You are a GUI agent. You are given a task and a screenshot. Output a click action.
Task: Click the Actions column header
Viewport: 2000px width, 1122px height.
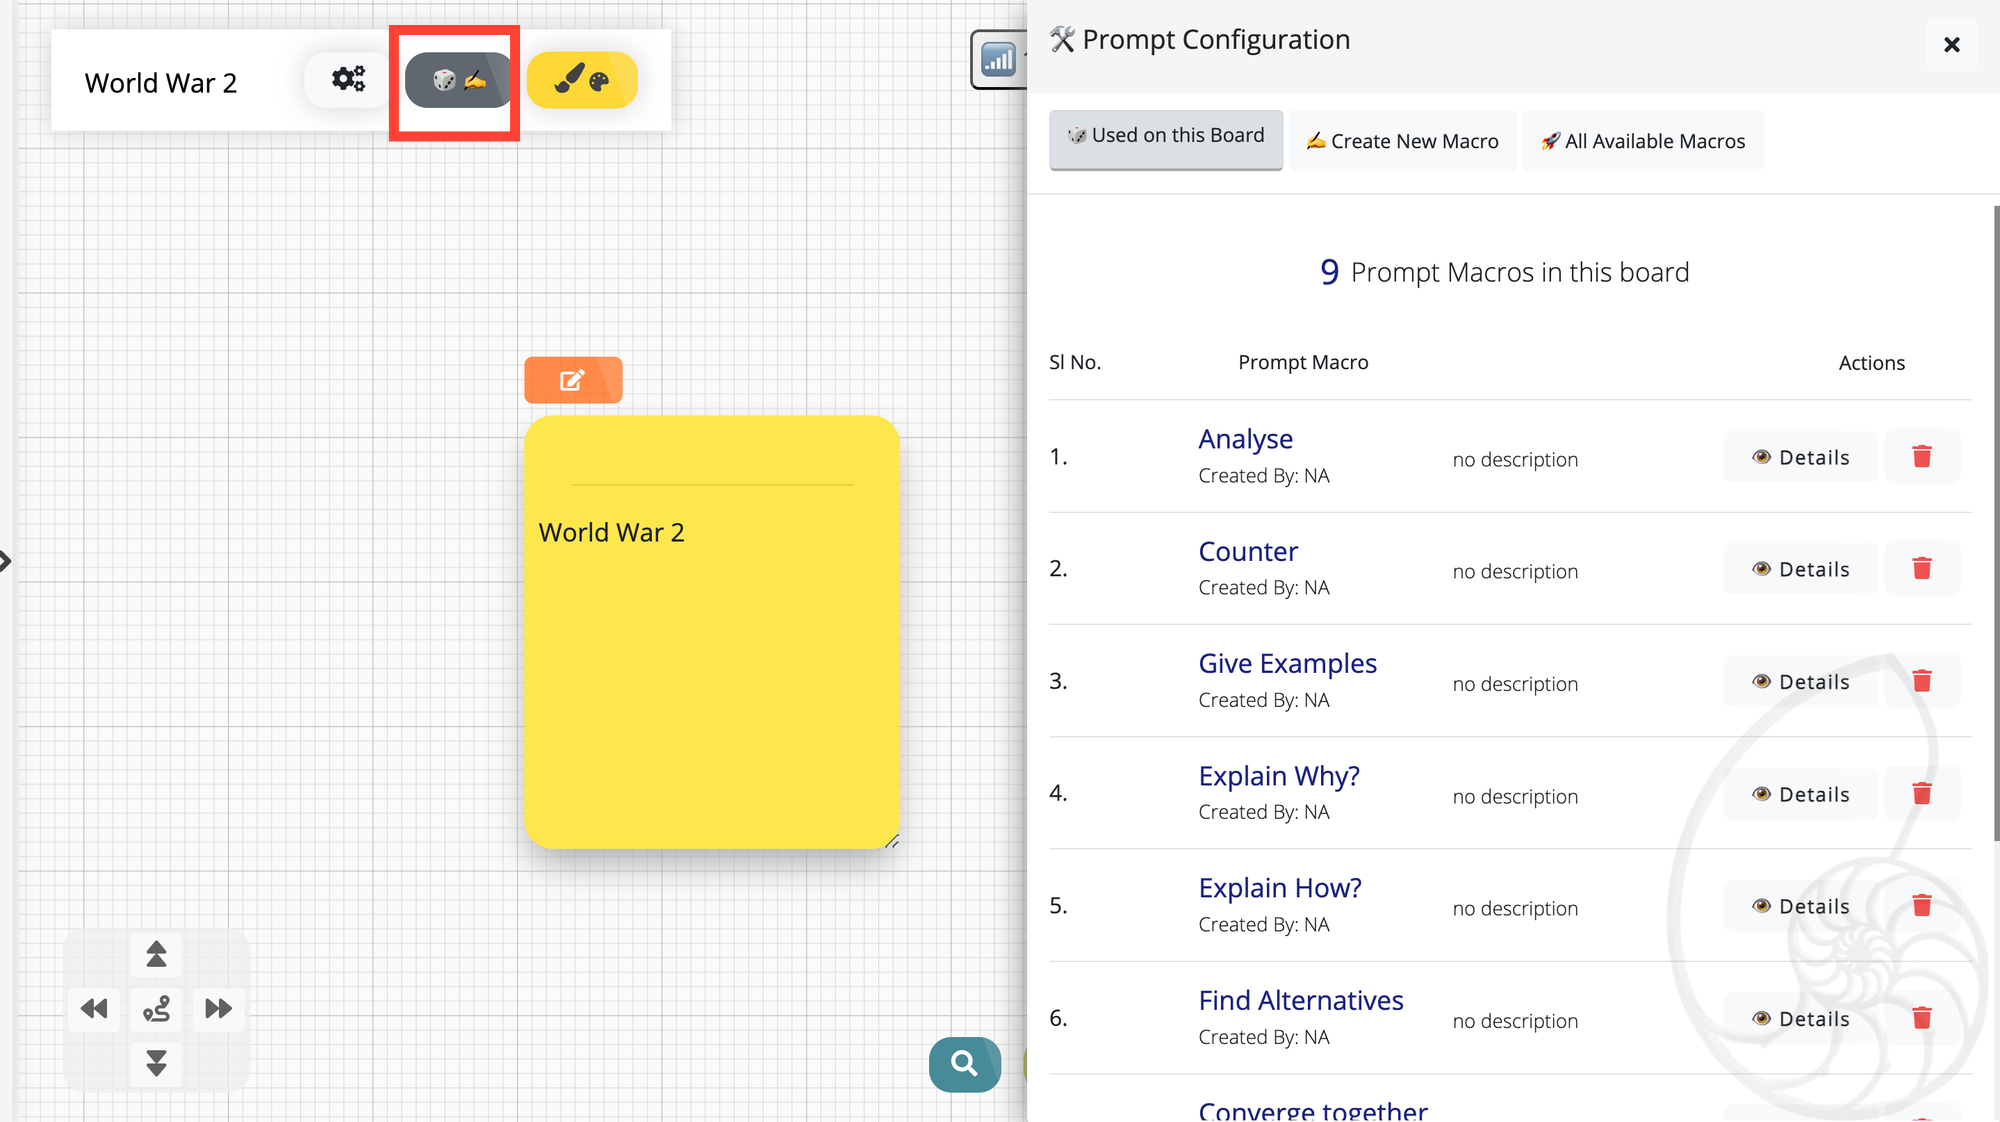[x=1871, y=363]
